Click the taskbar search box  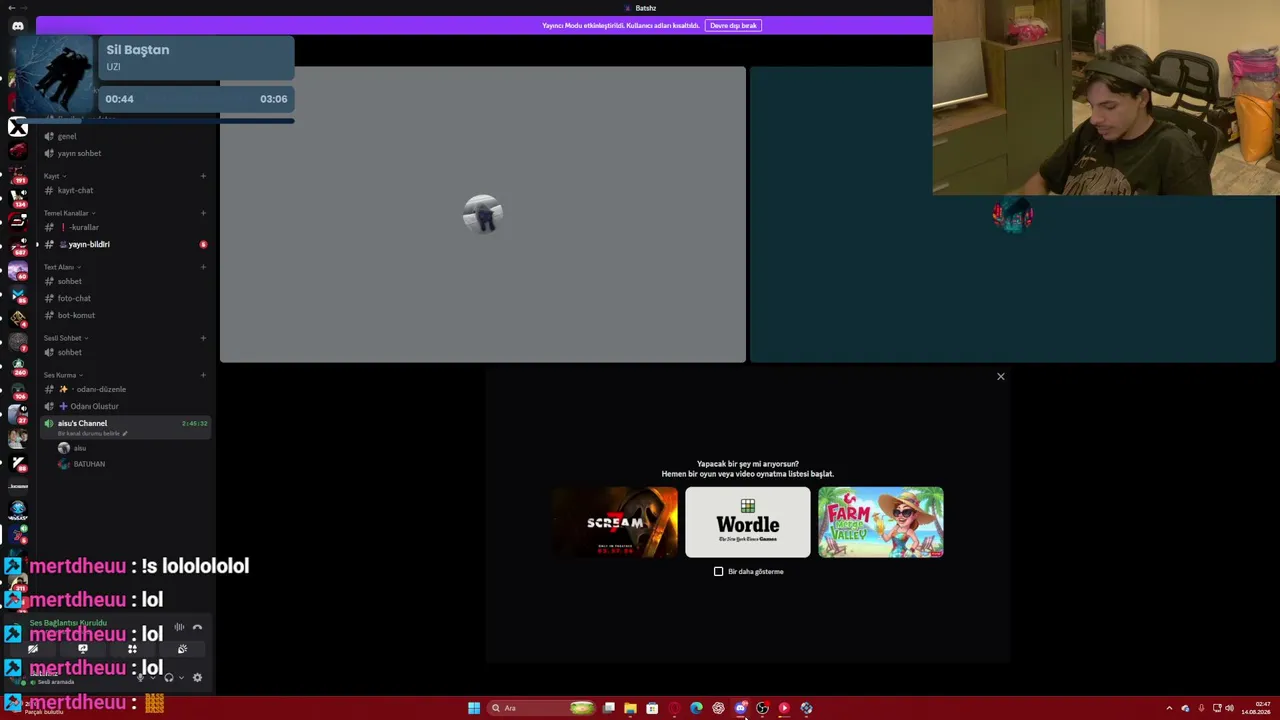point(540,708)
